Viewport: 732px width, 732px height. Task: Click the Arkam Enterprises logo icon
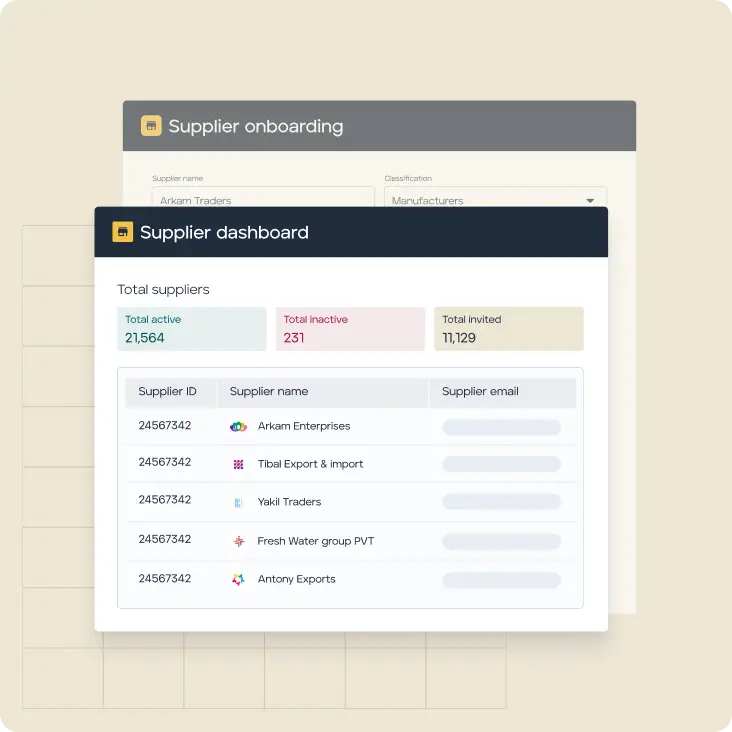[238, 426]
